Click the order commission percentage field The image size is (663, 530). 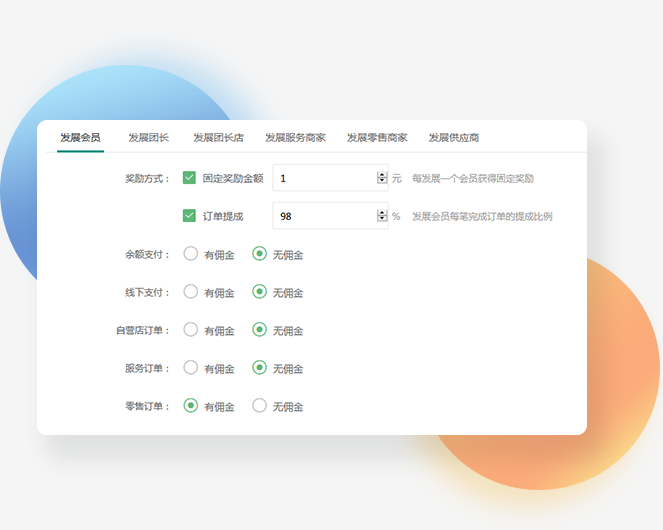tap(330, 216)
